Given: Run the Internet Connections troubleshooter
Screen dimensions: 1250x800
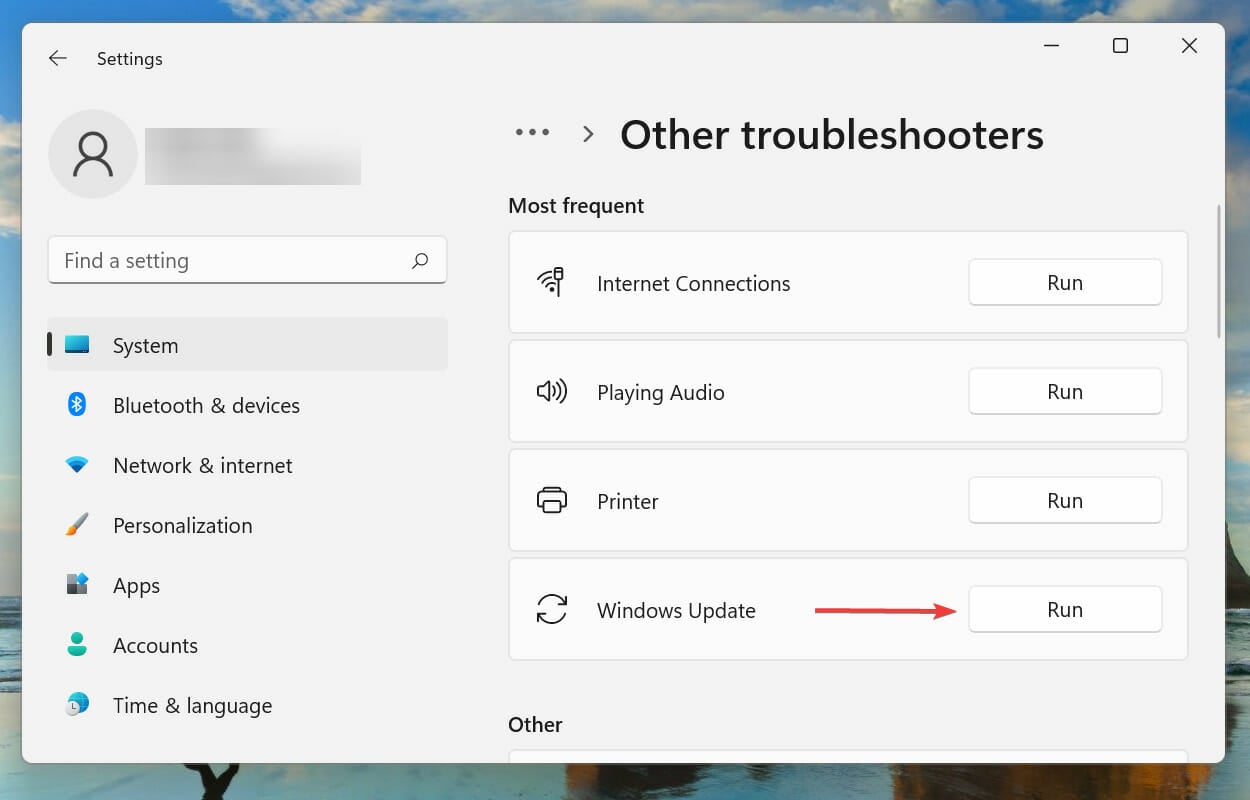Looking at the screenshot, I should coord(1065,283).
